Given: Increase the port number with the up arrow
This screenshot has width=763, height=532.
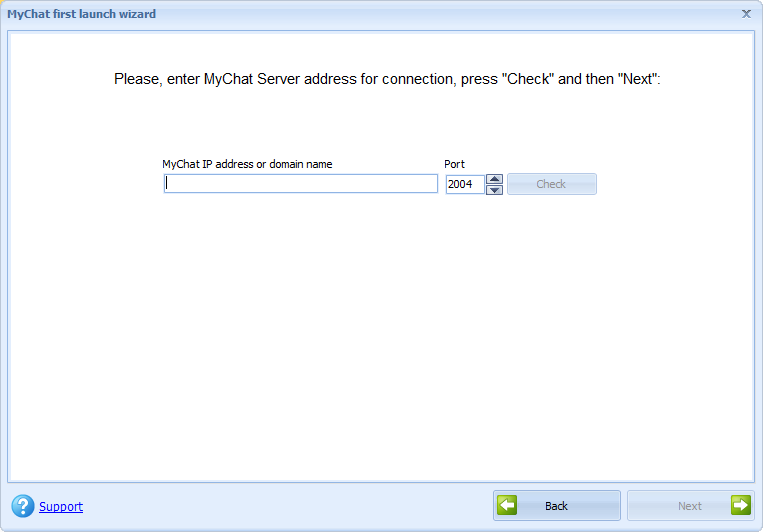Looking at the screenshot, I should tap(494, 179).
